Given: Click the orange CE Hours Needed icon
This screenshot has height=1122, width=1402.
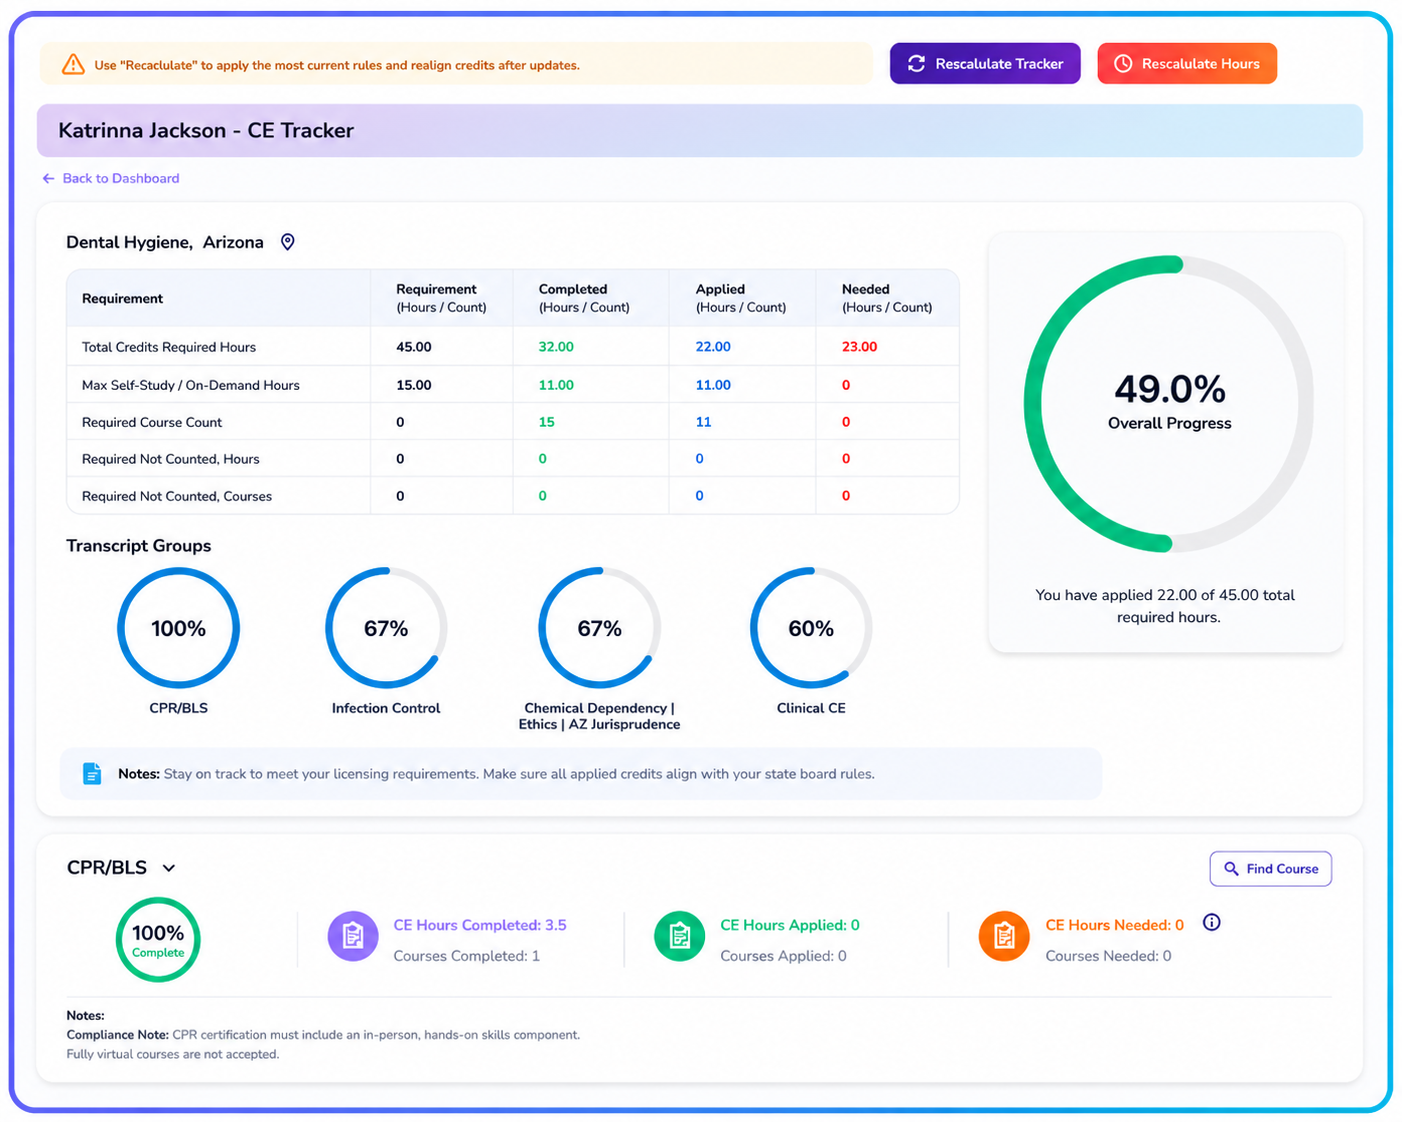Looking at the screenshot, I should [x=1004, y=937].
